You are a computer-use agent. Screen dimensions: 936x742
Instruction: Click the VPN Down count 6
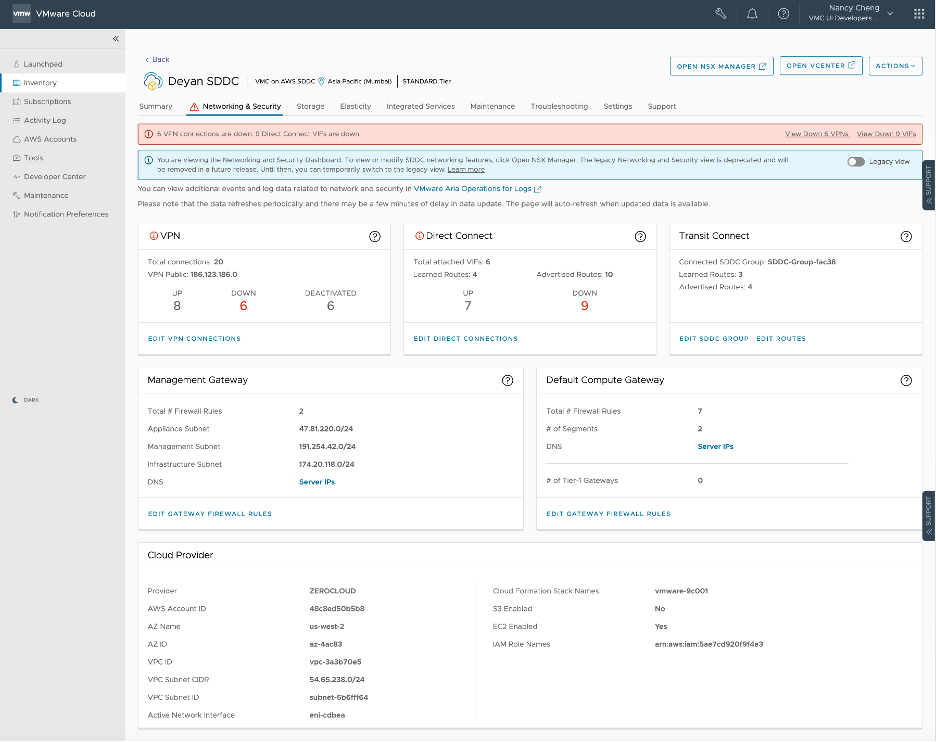[244, 306]
